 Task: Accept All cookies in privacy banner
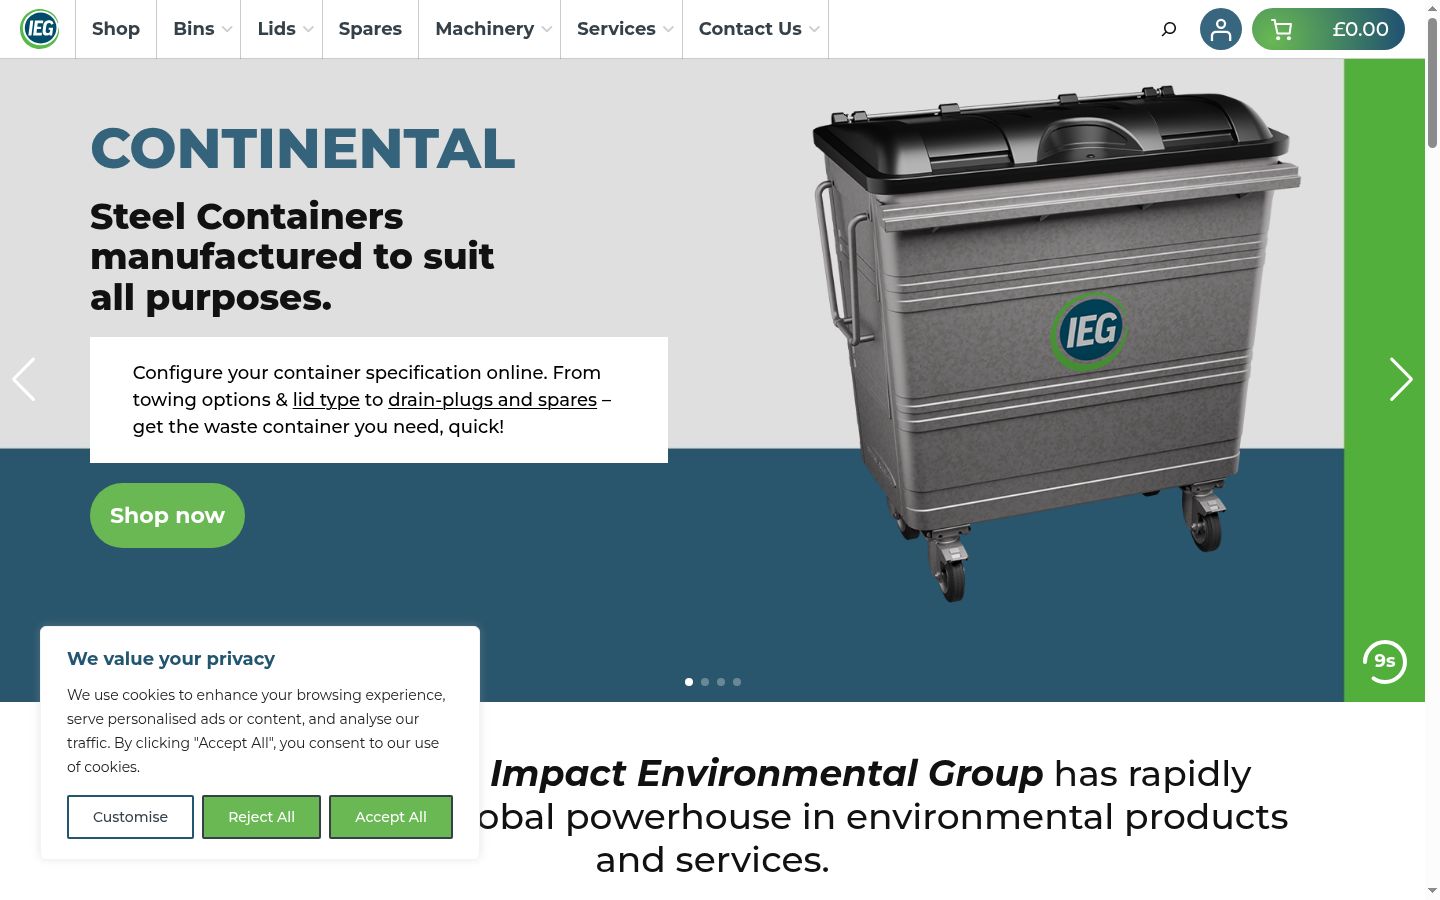point(391,817)
